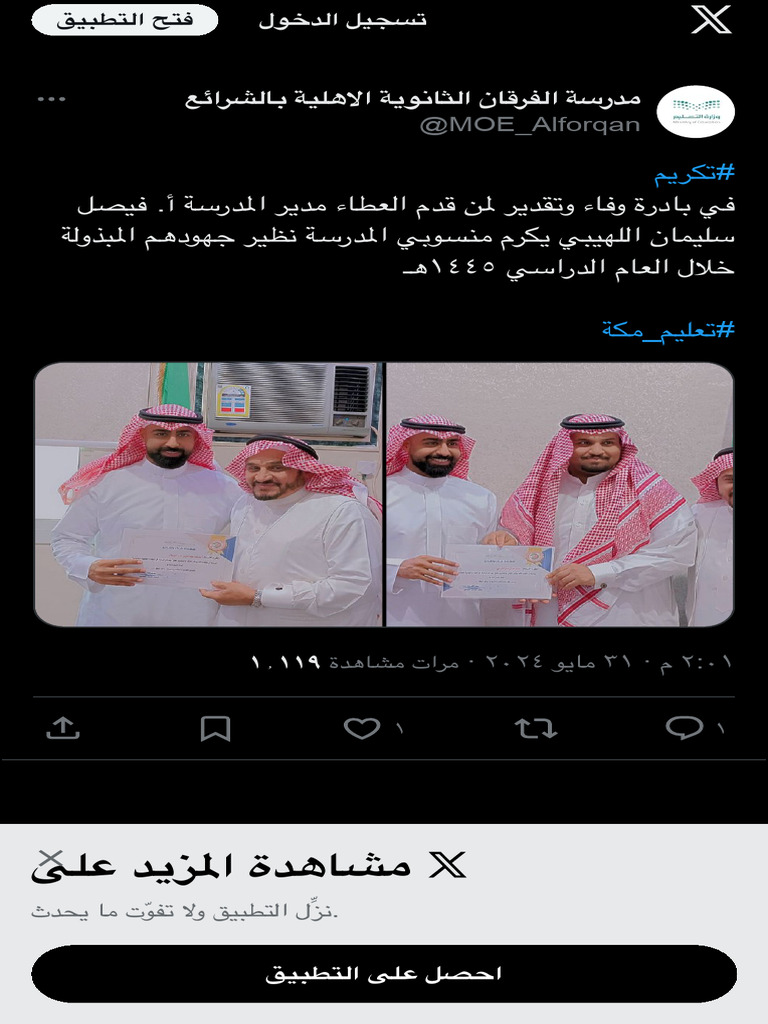Viewport: 768px width, 1024px height.
Task: Open the #تعليم_مكة hashtag
Action: pos(668,328)
